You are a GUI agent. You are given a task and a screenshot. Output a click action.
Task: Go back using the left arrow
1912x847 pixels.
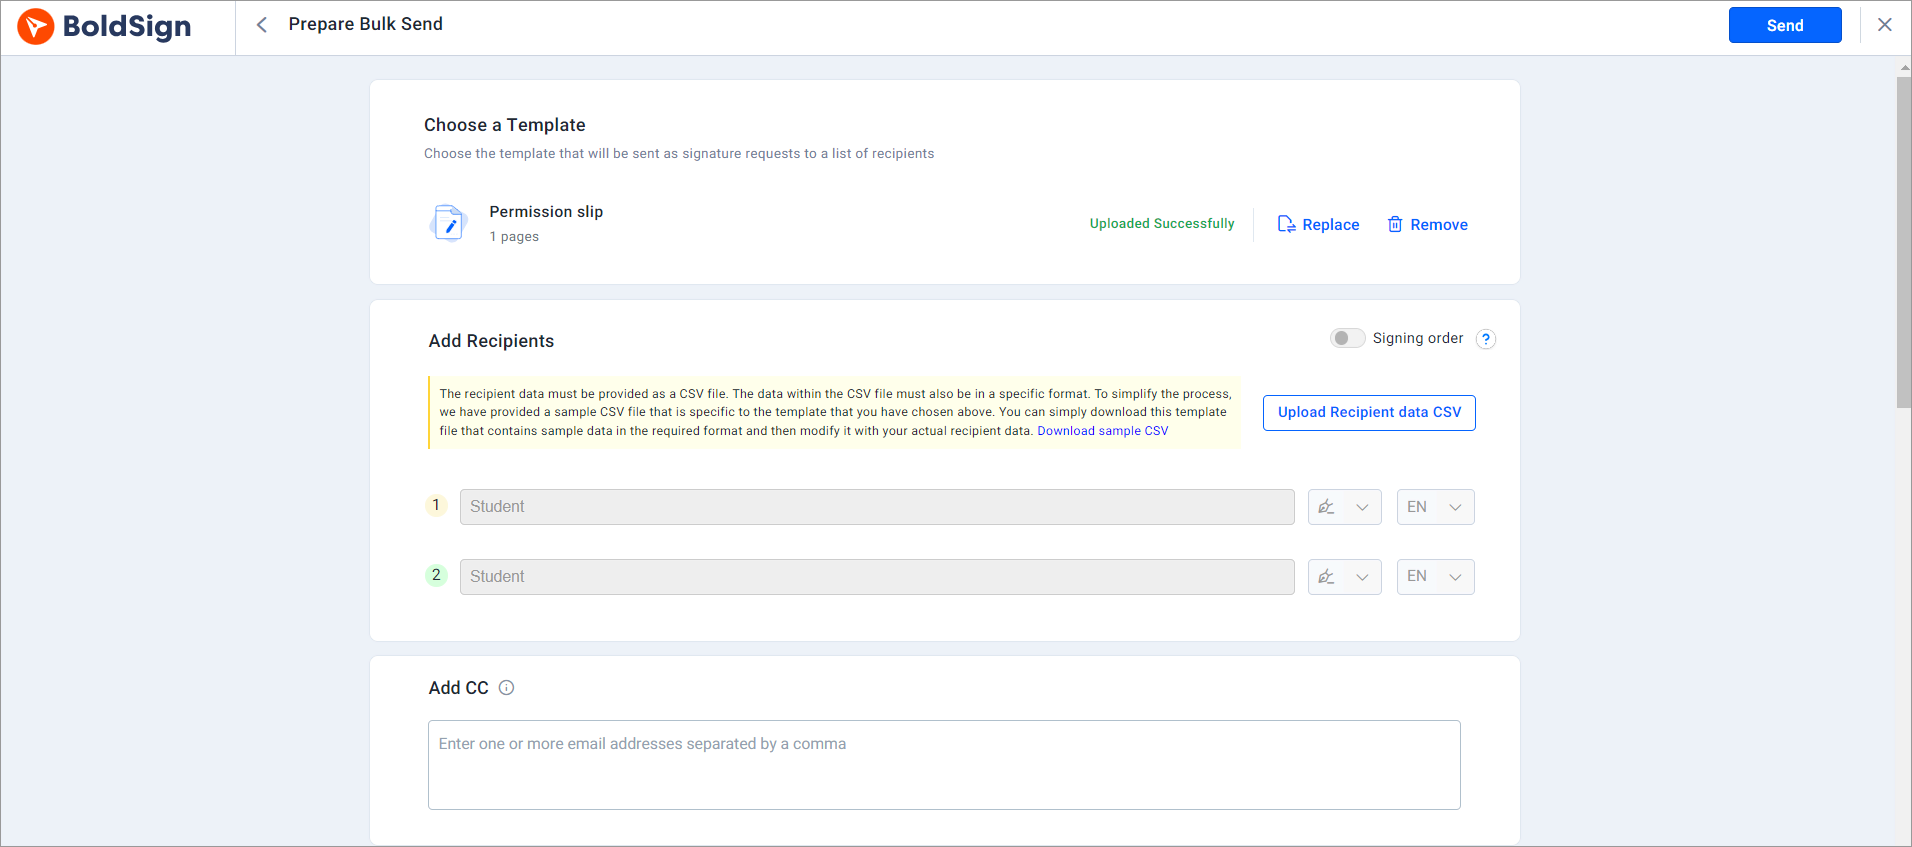tap(262, 25)
